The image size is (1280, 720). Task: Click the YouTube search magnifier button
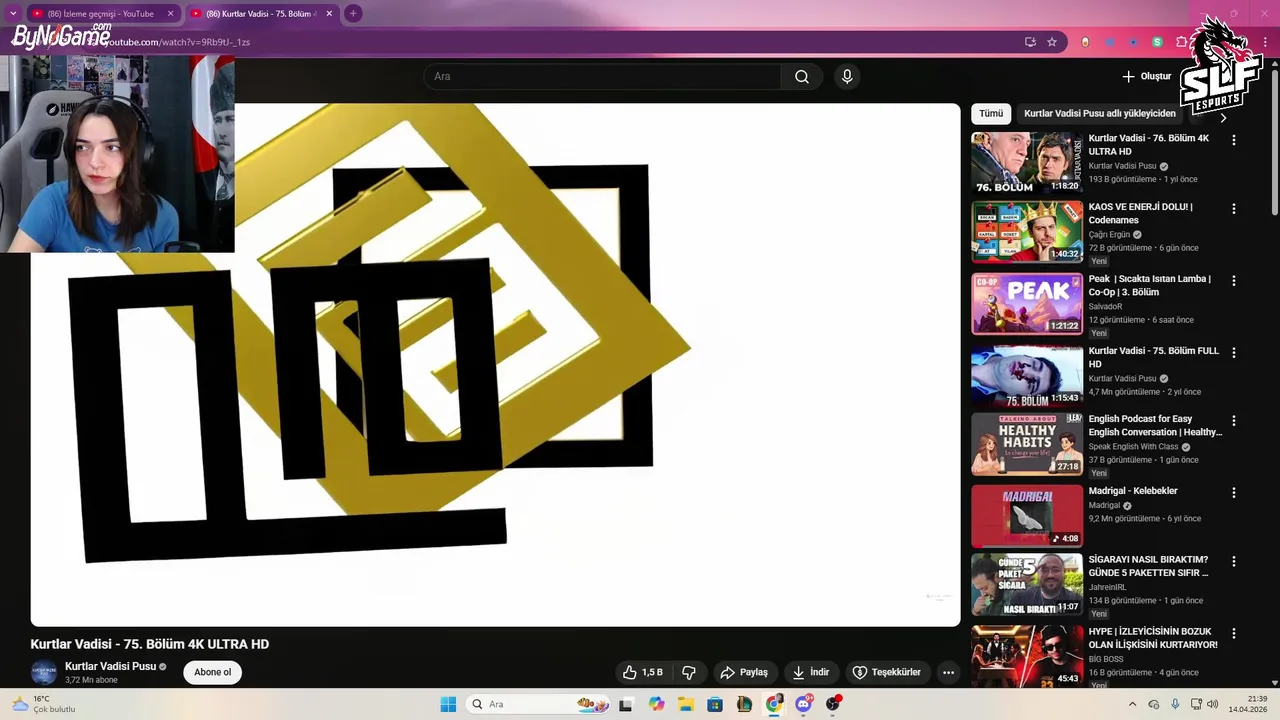click(802, 77)
